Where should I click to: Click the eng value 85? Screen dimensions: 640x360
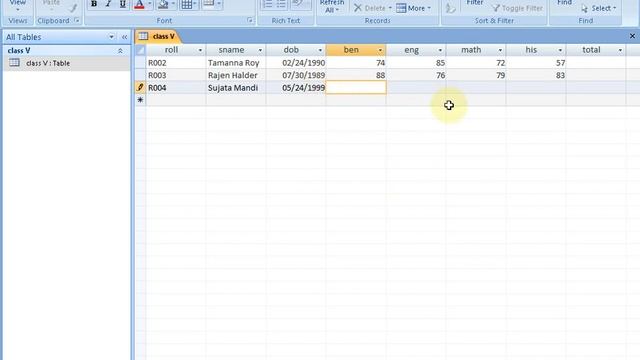[416, 63]
